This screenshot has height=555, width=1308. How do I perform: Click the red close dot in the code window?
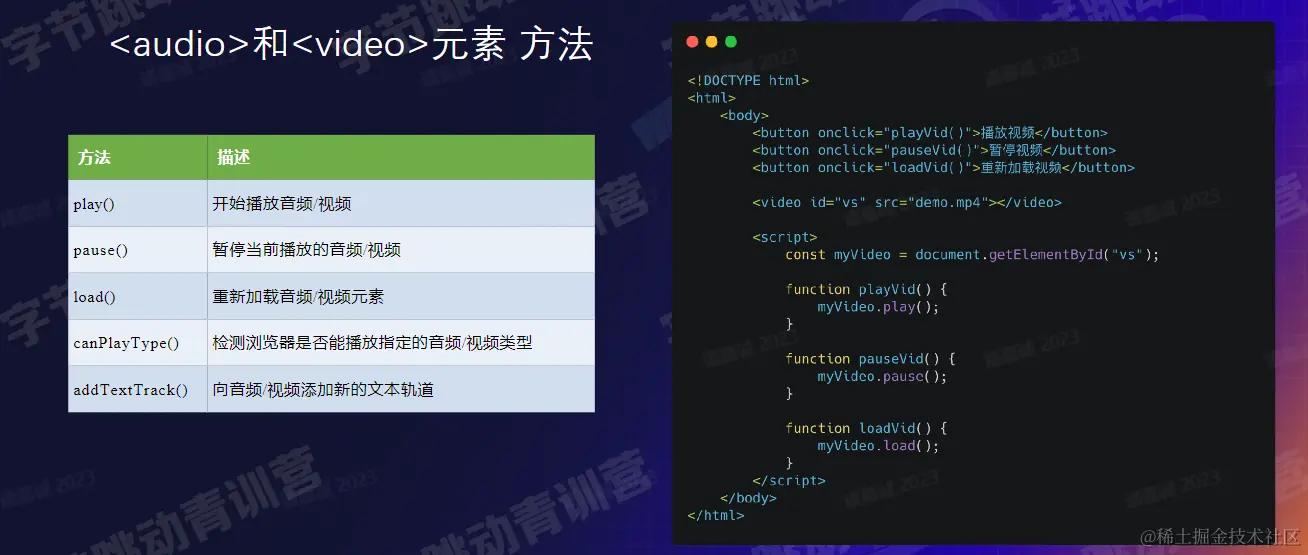[693, 42]
